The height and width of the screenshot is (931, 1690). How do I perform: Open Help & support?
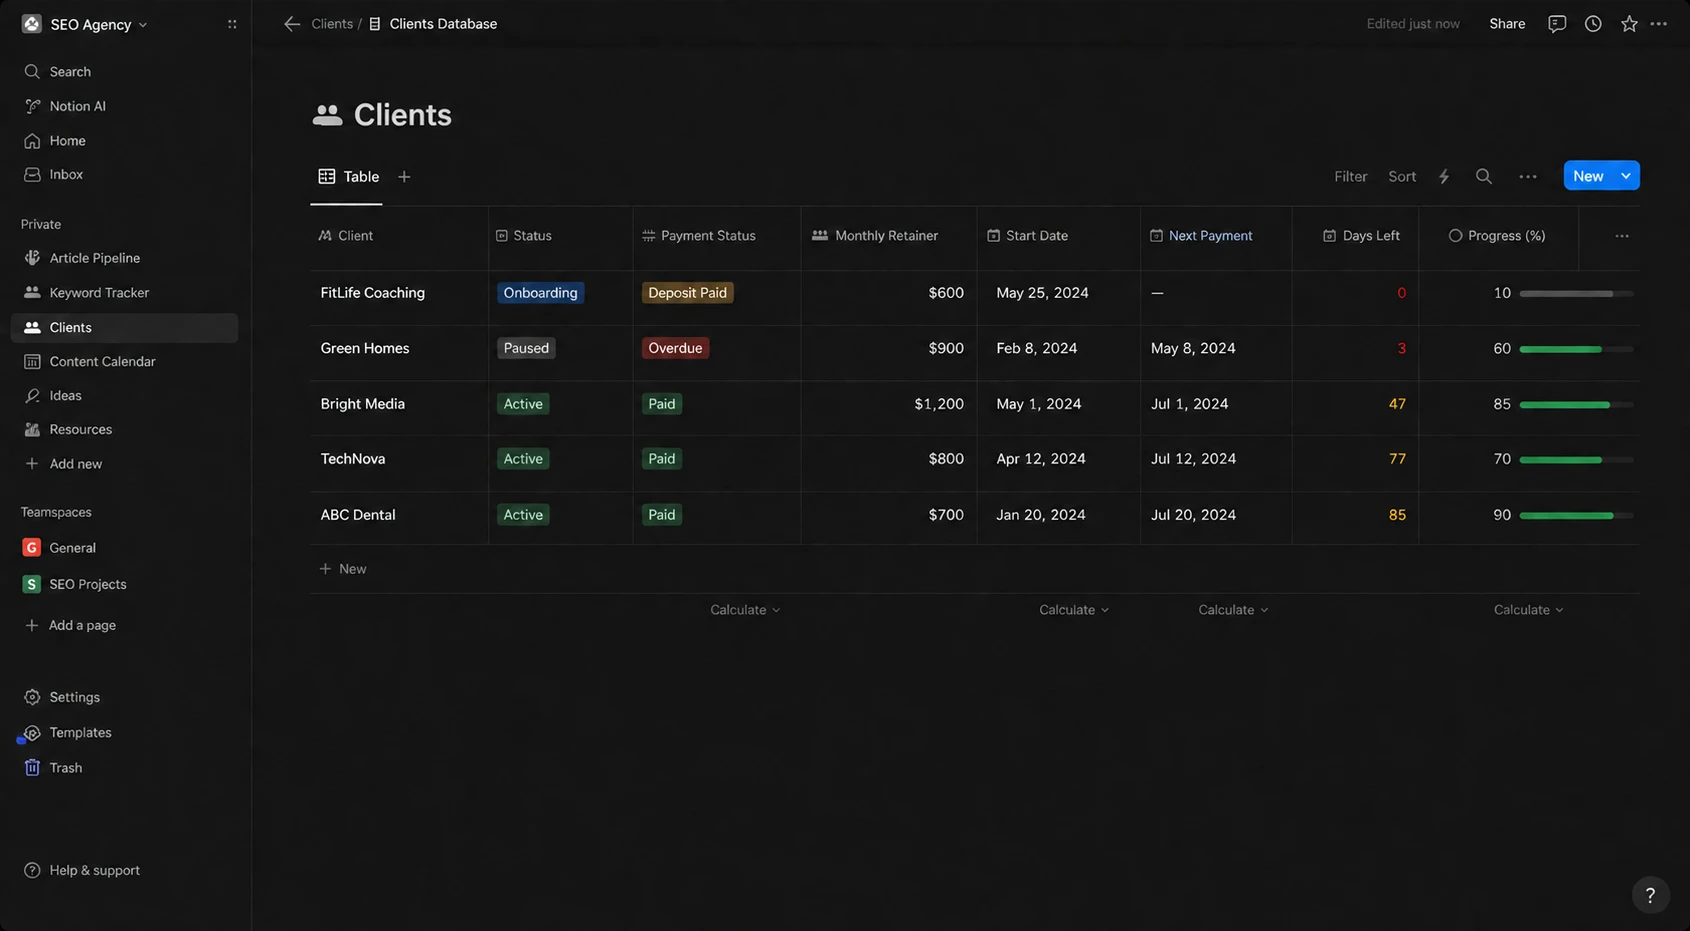[x=124, y=870]
